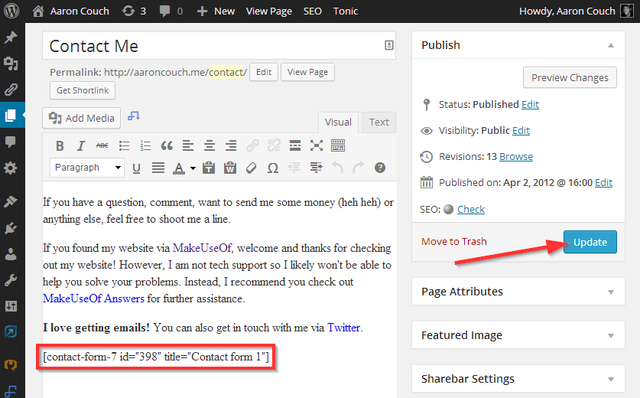Switch to the Visual editor tab
The image size is (640, 398).
pos(338,122)
